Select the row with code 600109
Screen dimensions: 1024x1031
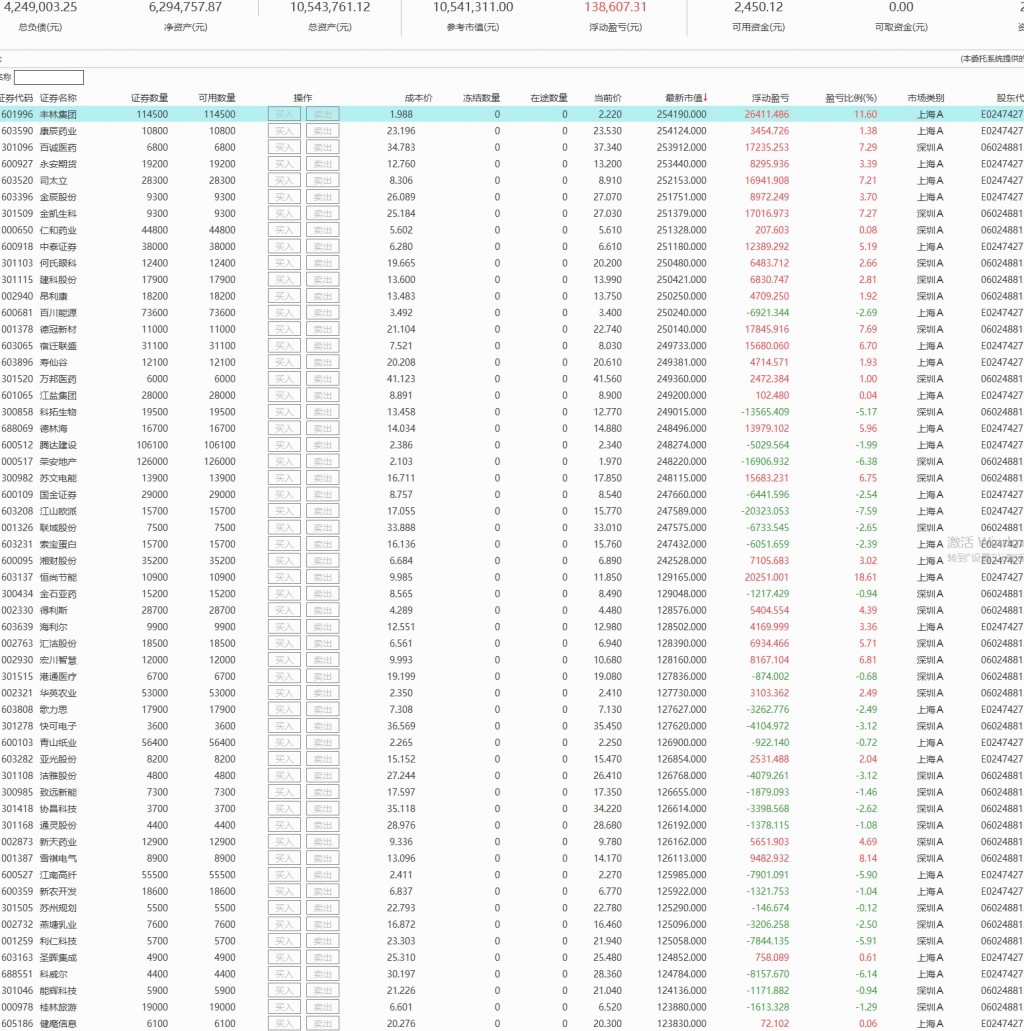[x=512, y=494]
